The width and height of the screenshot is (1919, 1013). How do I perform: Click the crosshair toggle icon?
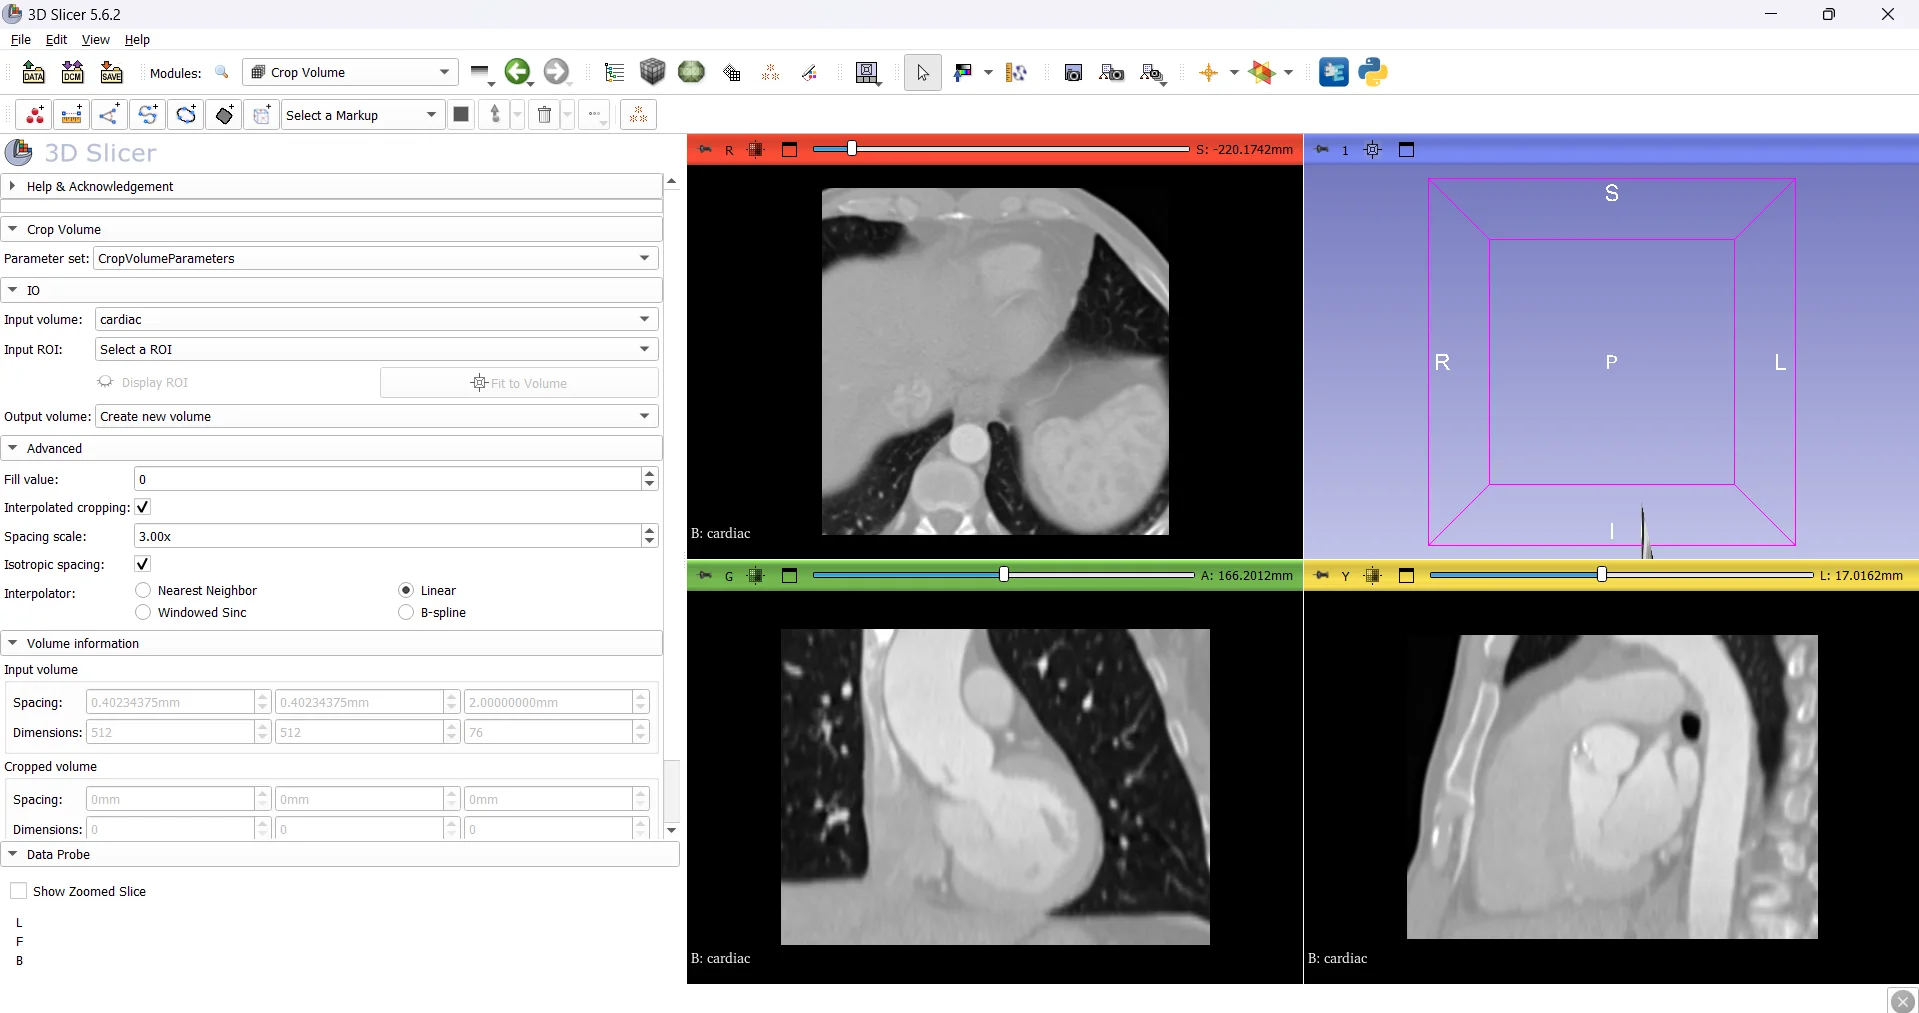click(x=1208, y=72)
